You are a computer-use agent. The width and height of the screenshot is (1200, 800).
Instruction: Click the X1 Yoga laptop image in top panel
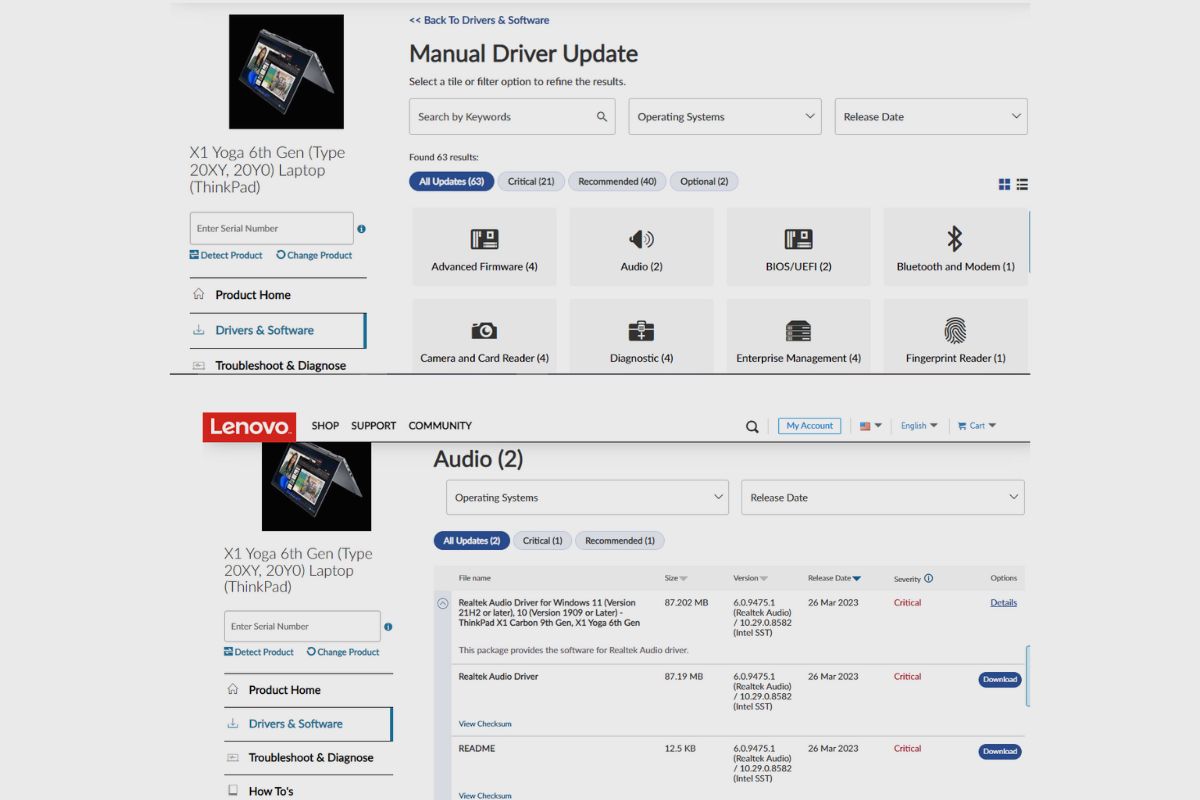(x=286, y=71)
